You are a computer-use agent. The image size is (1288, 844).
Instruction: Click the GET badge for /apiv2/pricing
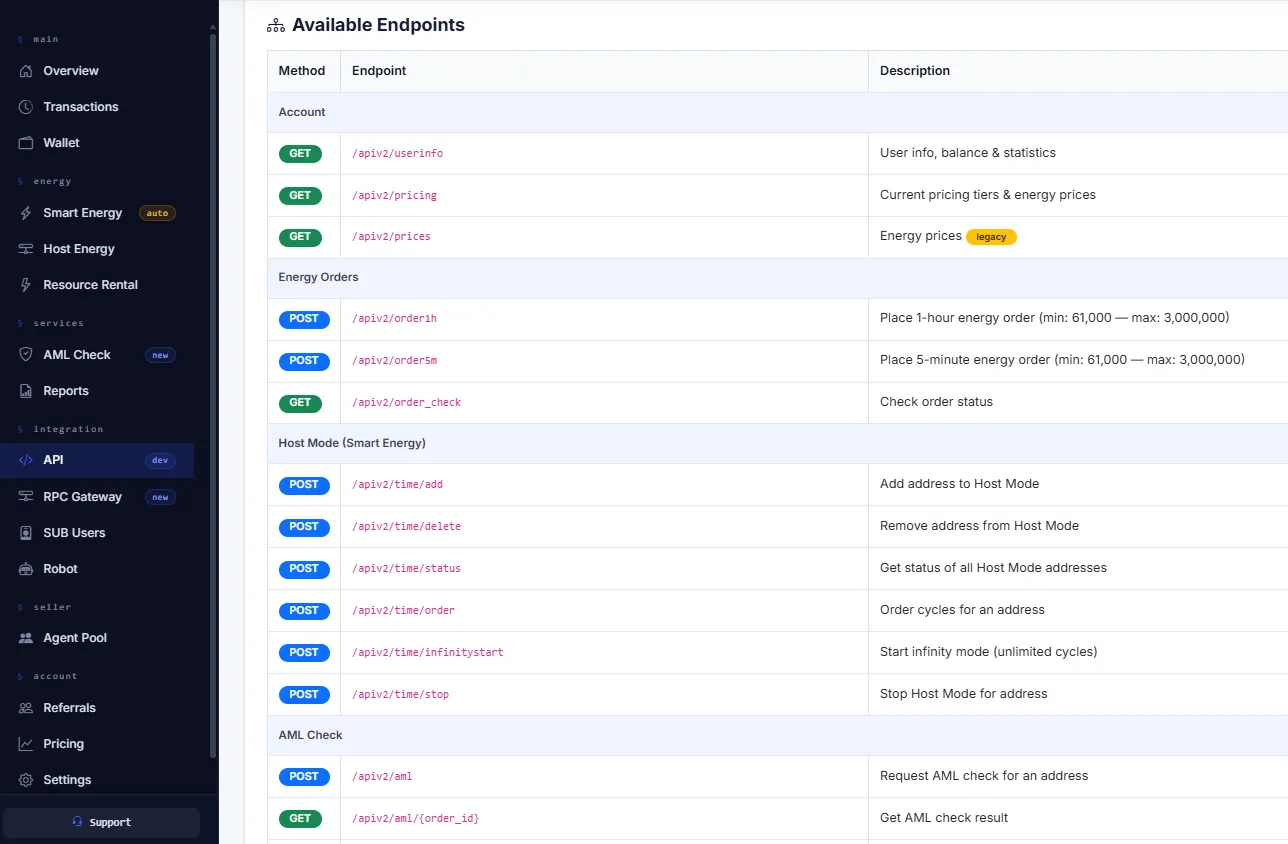[x=300, y=196]
